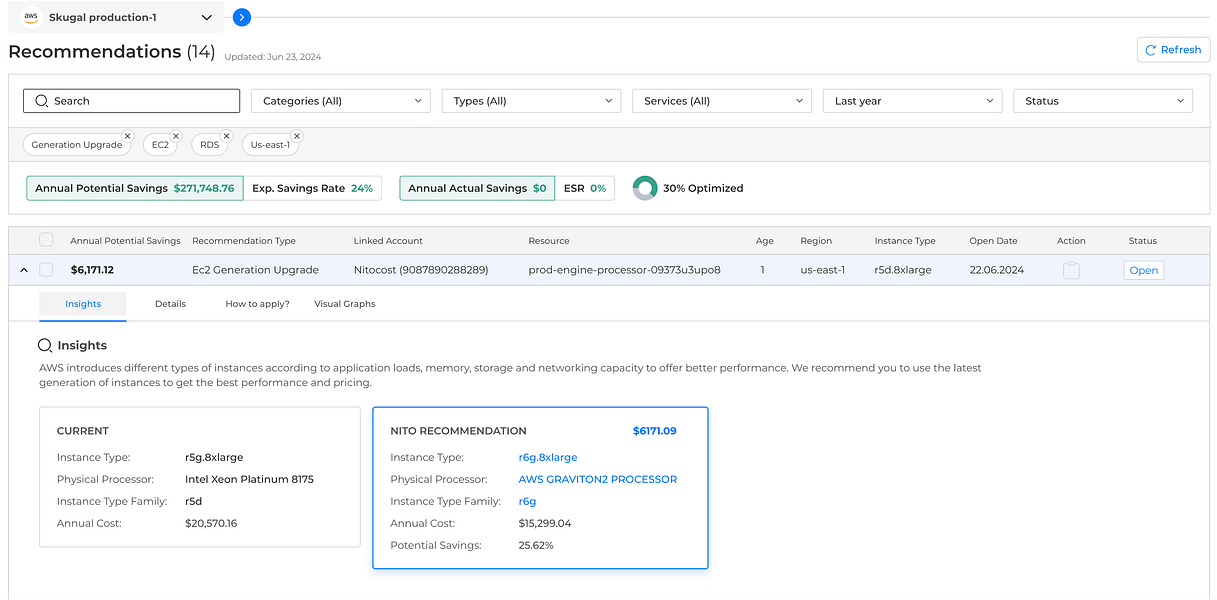This screenshot has width=1217, height=600.
Task: Click the AWS logo icon
Action: [31, 17]
